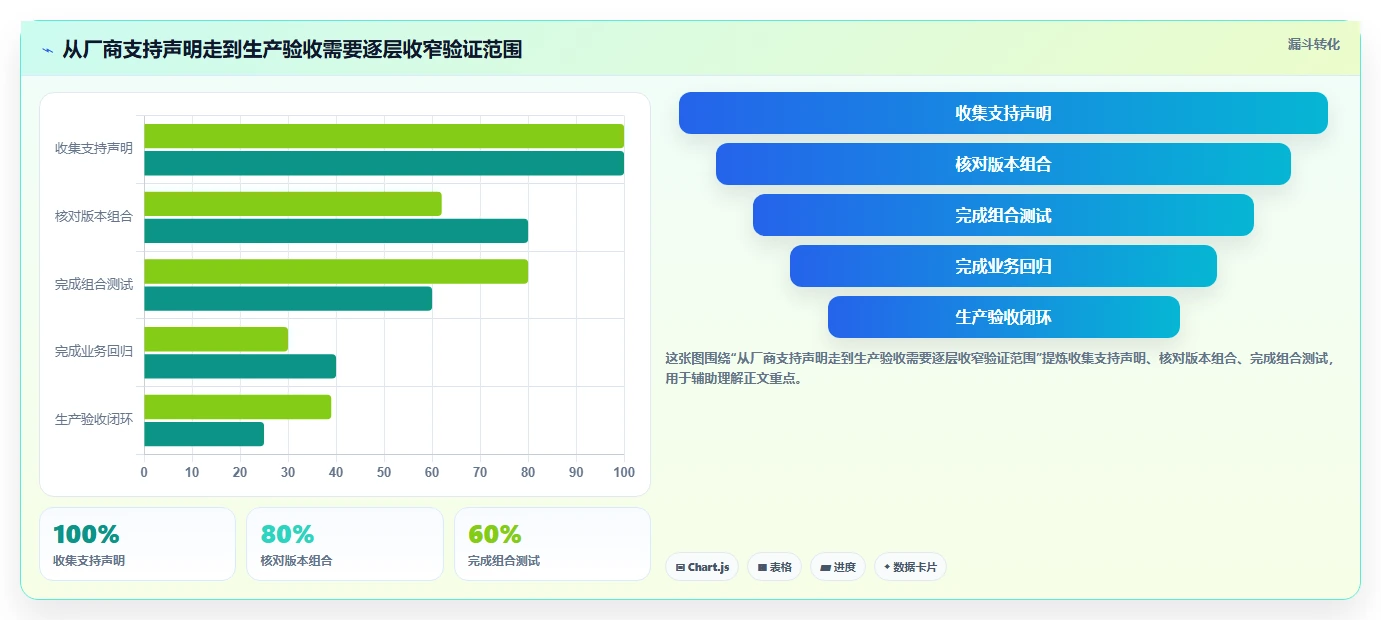Click the teal bar for 完成组合测试
Image resolution: width=1381 pixels, height=620 pixels.
pos(288,298)
